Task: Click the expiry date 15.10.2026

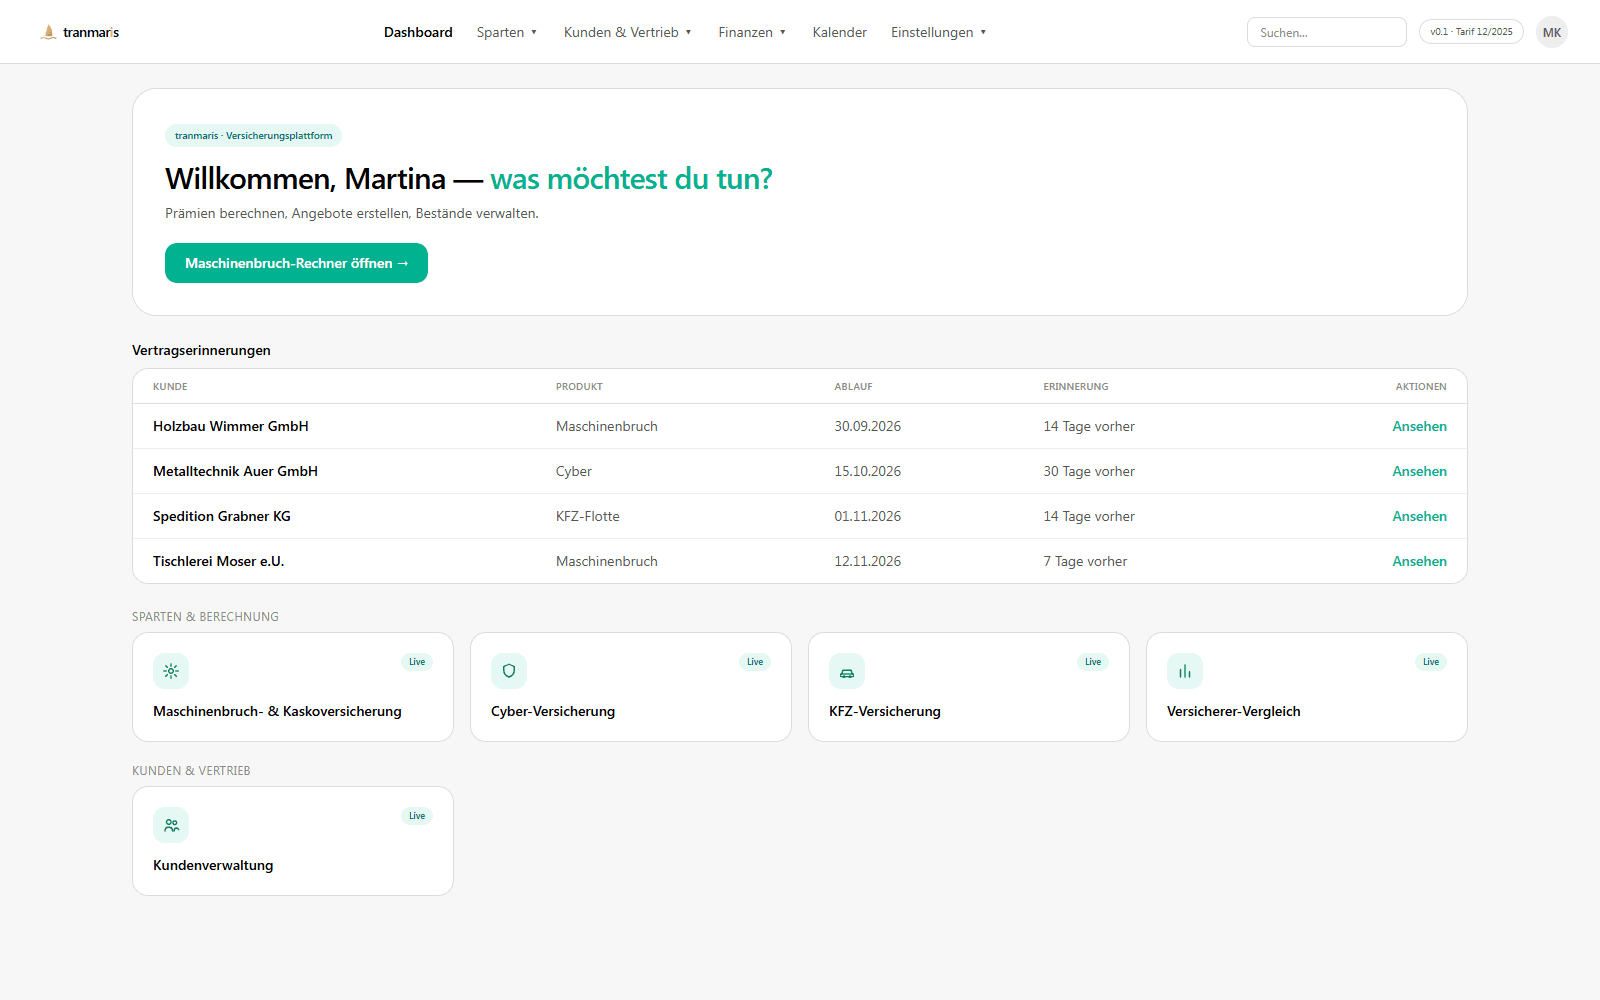Action: (867, 471)
